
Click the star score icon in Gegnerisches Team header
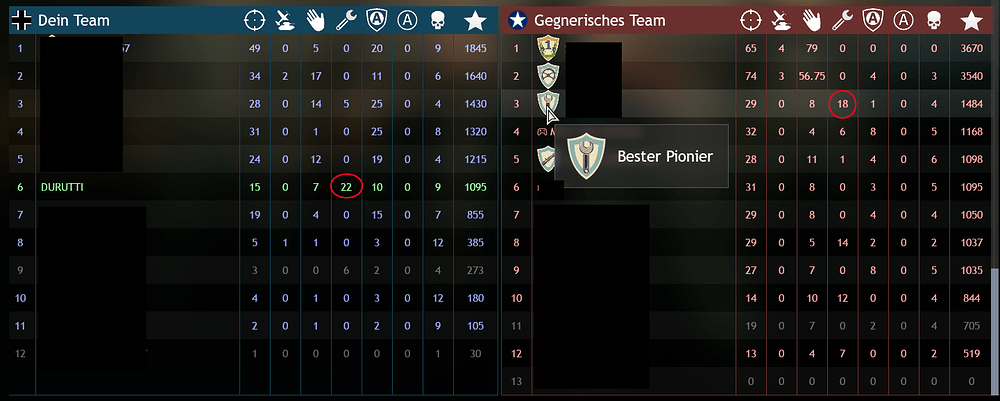coord(971,21)
